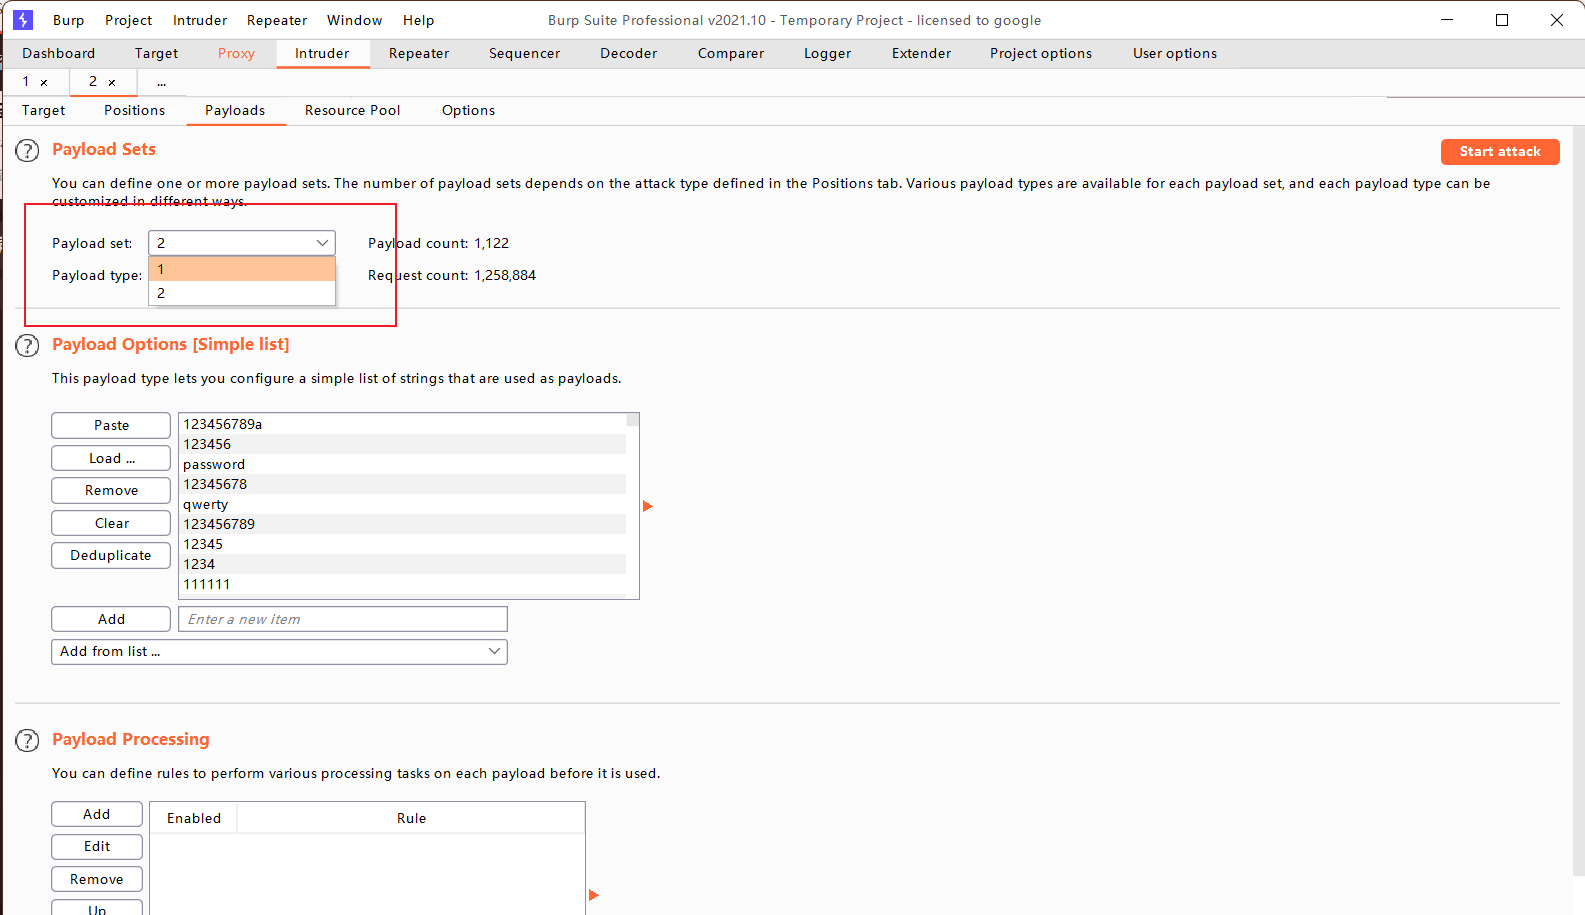1585x915 pixels.
Task: Click orange arrow beside payload list
Action: pyautogui.click(x=647, y=506)
